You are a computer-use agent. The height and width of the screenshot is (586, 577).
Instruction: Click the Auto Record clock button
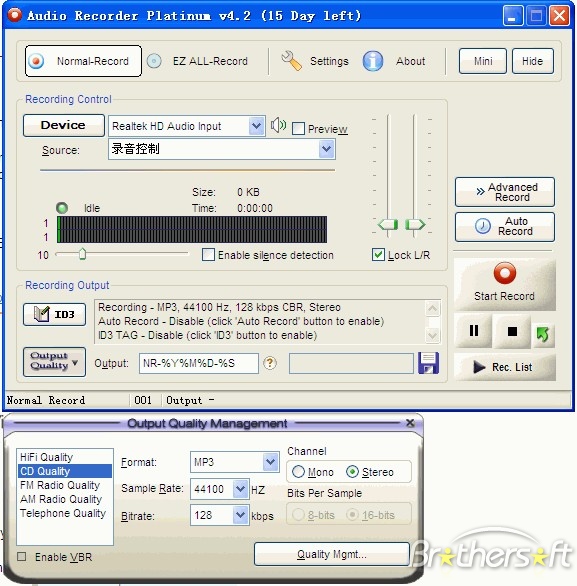click(x=505, y=226)
